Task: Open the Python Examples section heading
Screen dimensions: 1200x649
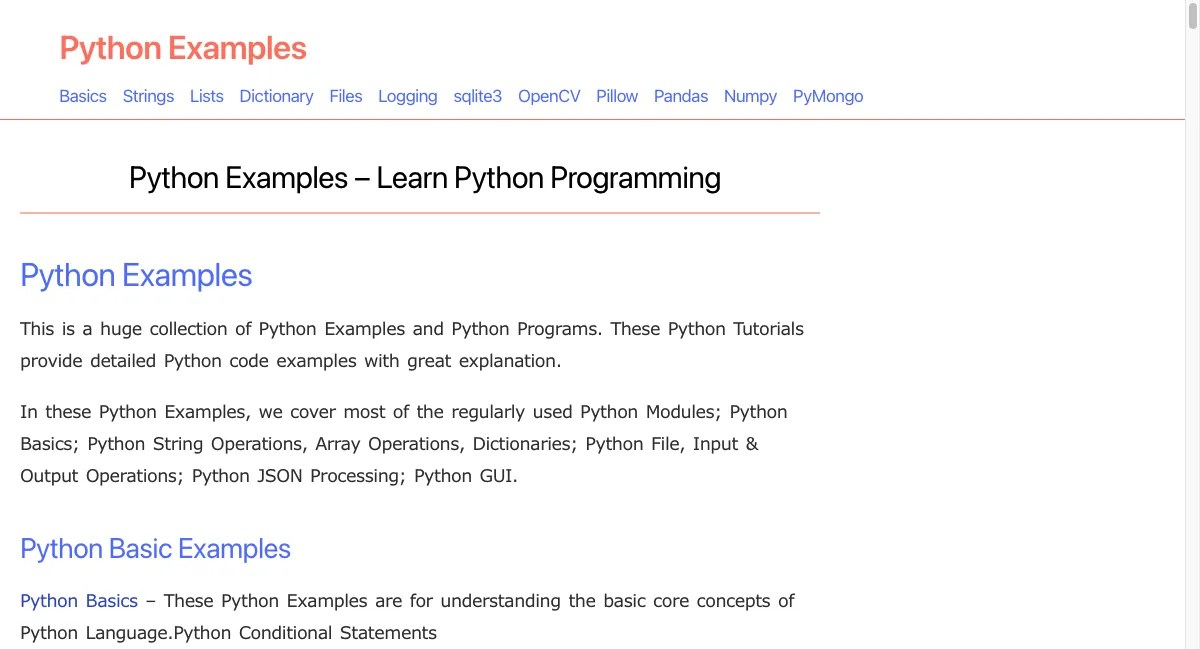Action: (x=135, y=275)
